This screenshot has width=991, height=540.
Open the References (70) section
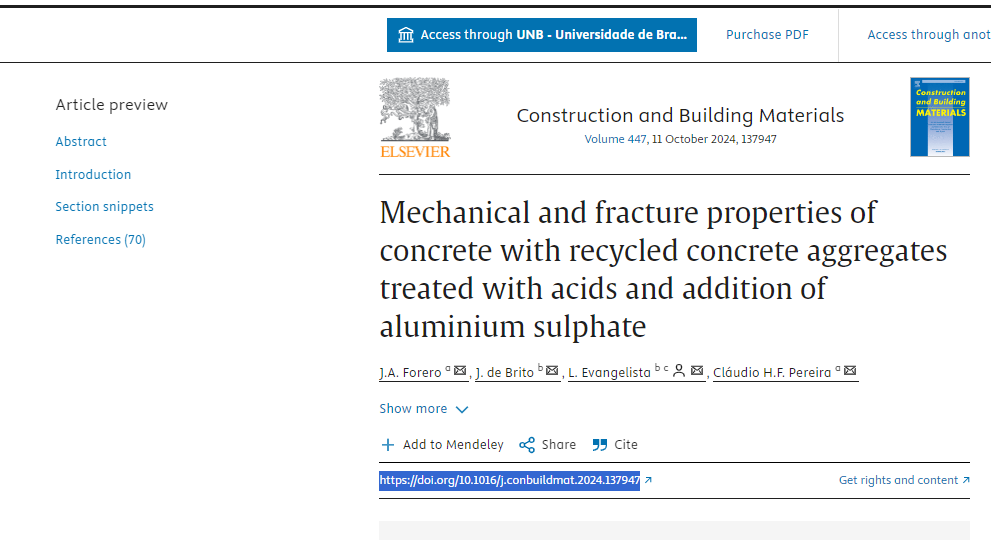coord(101,240)
